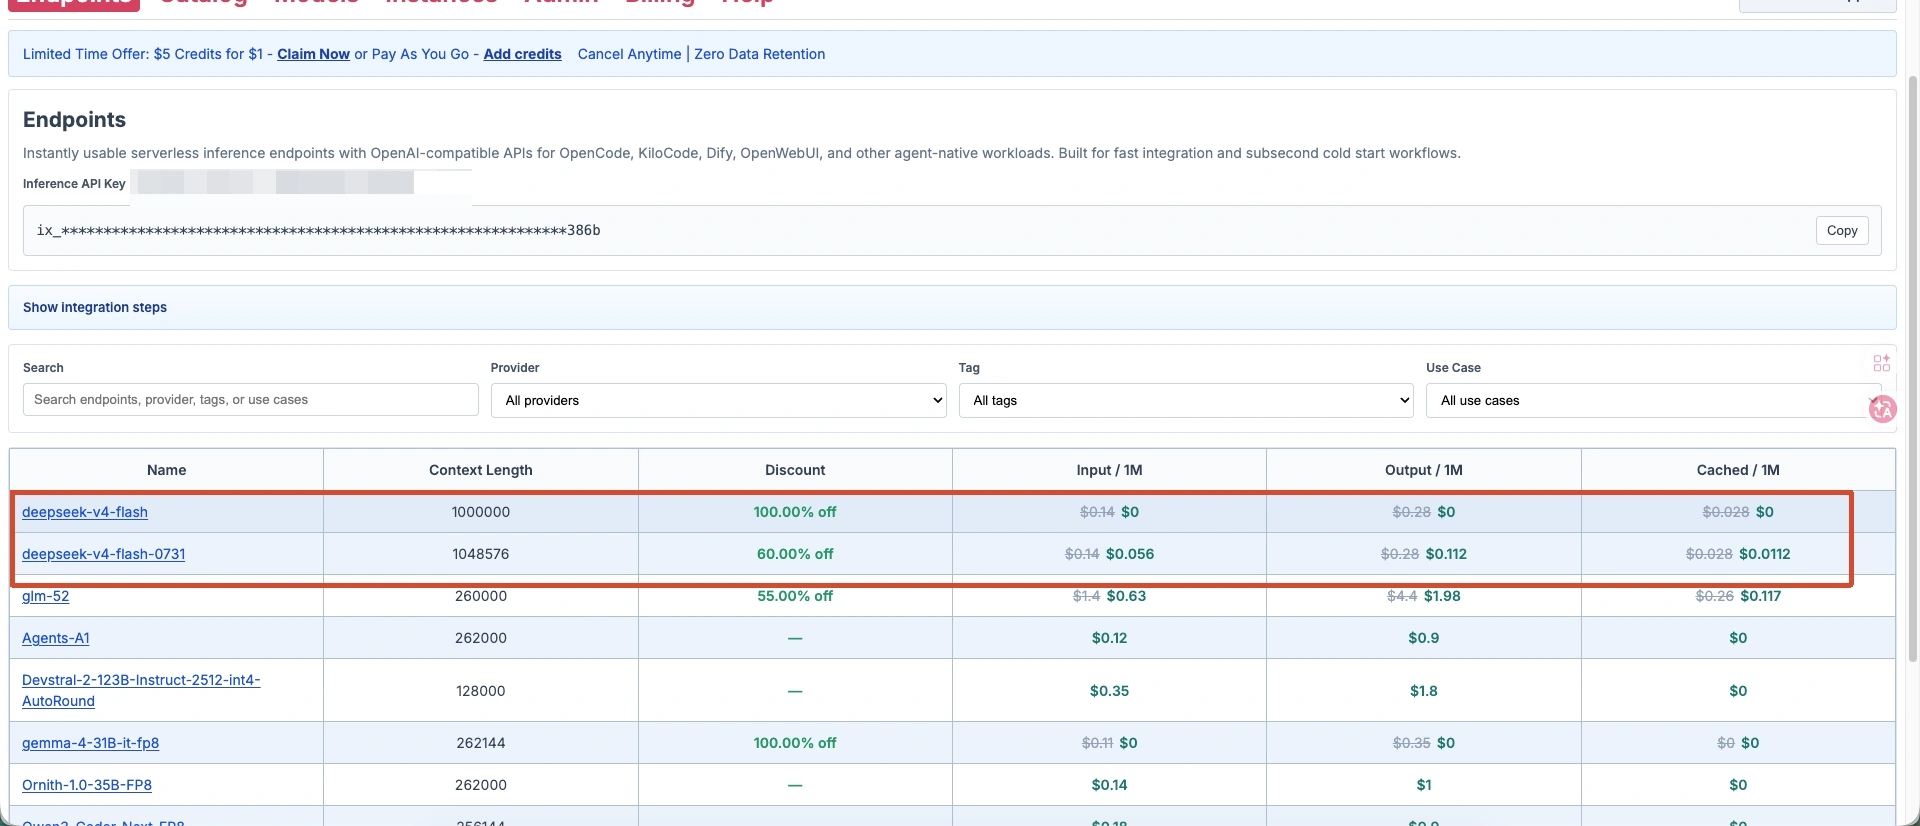This screenshot has height=826, width=1920.
Task: Click the Inference API Key label
Action: 74,184
